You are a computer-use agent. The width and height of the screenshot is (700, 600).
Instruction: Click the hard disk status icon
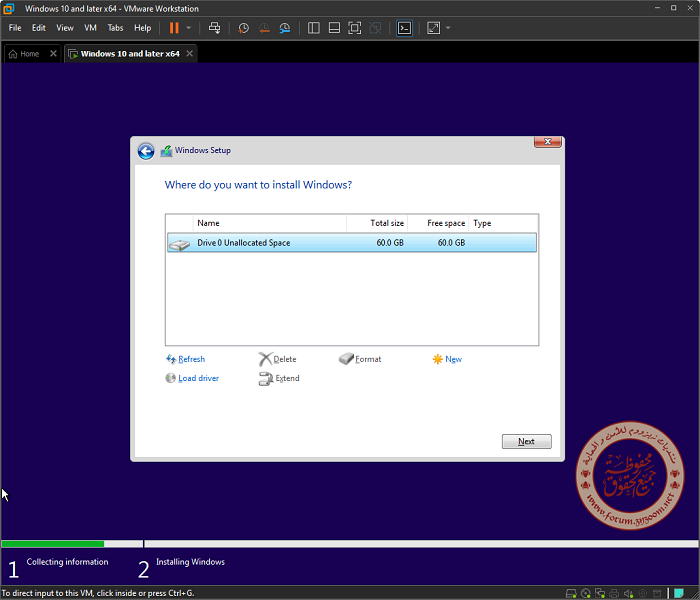pos(571,594)
